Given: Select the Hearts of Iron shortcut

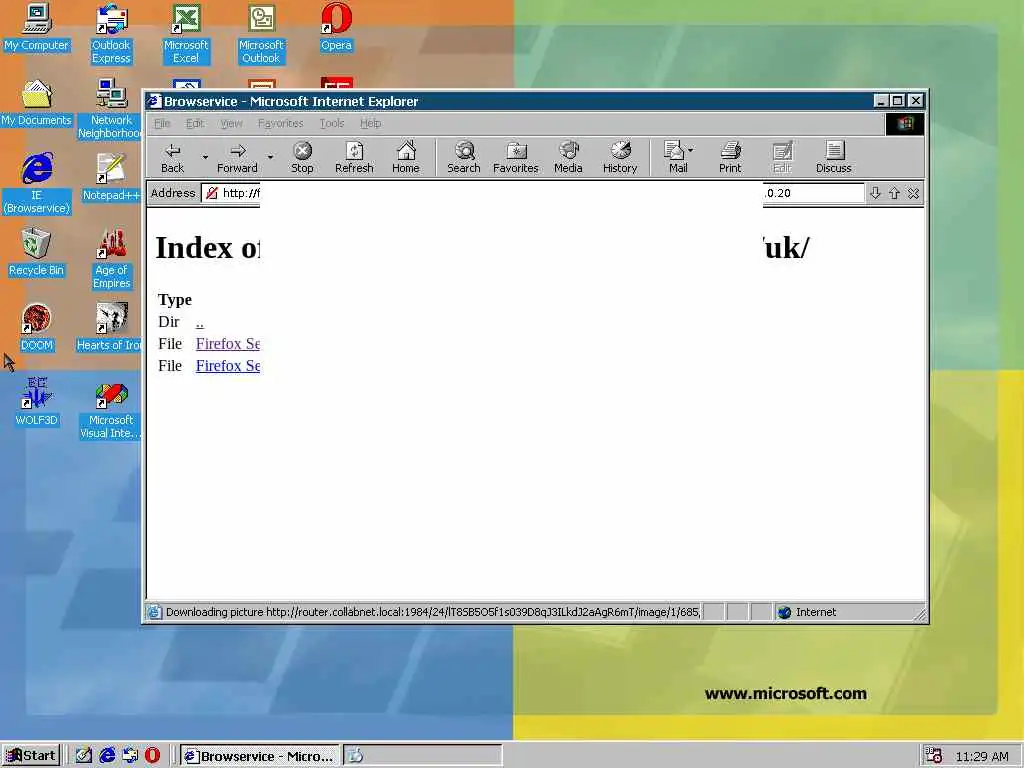Looking at the screenshot, I should [109, 328].
